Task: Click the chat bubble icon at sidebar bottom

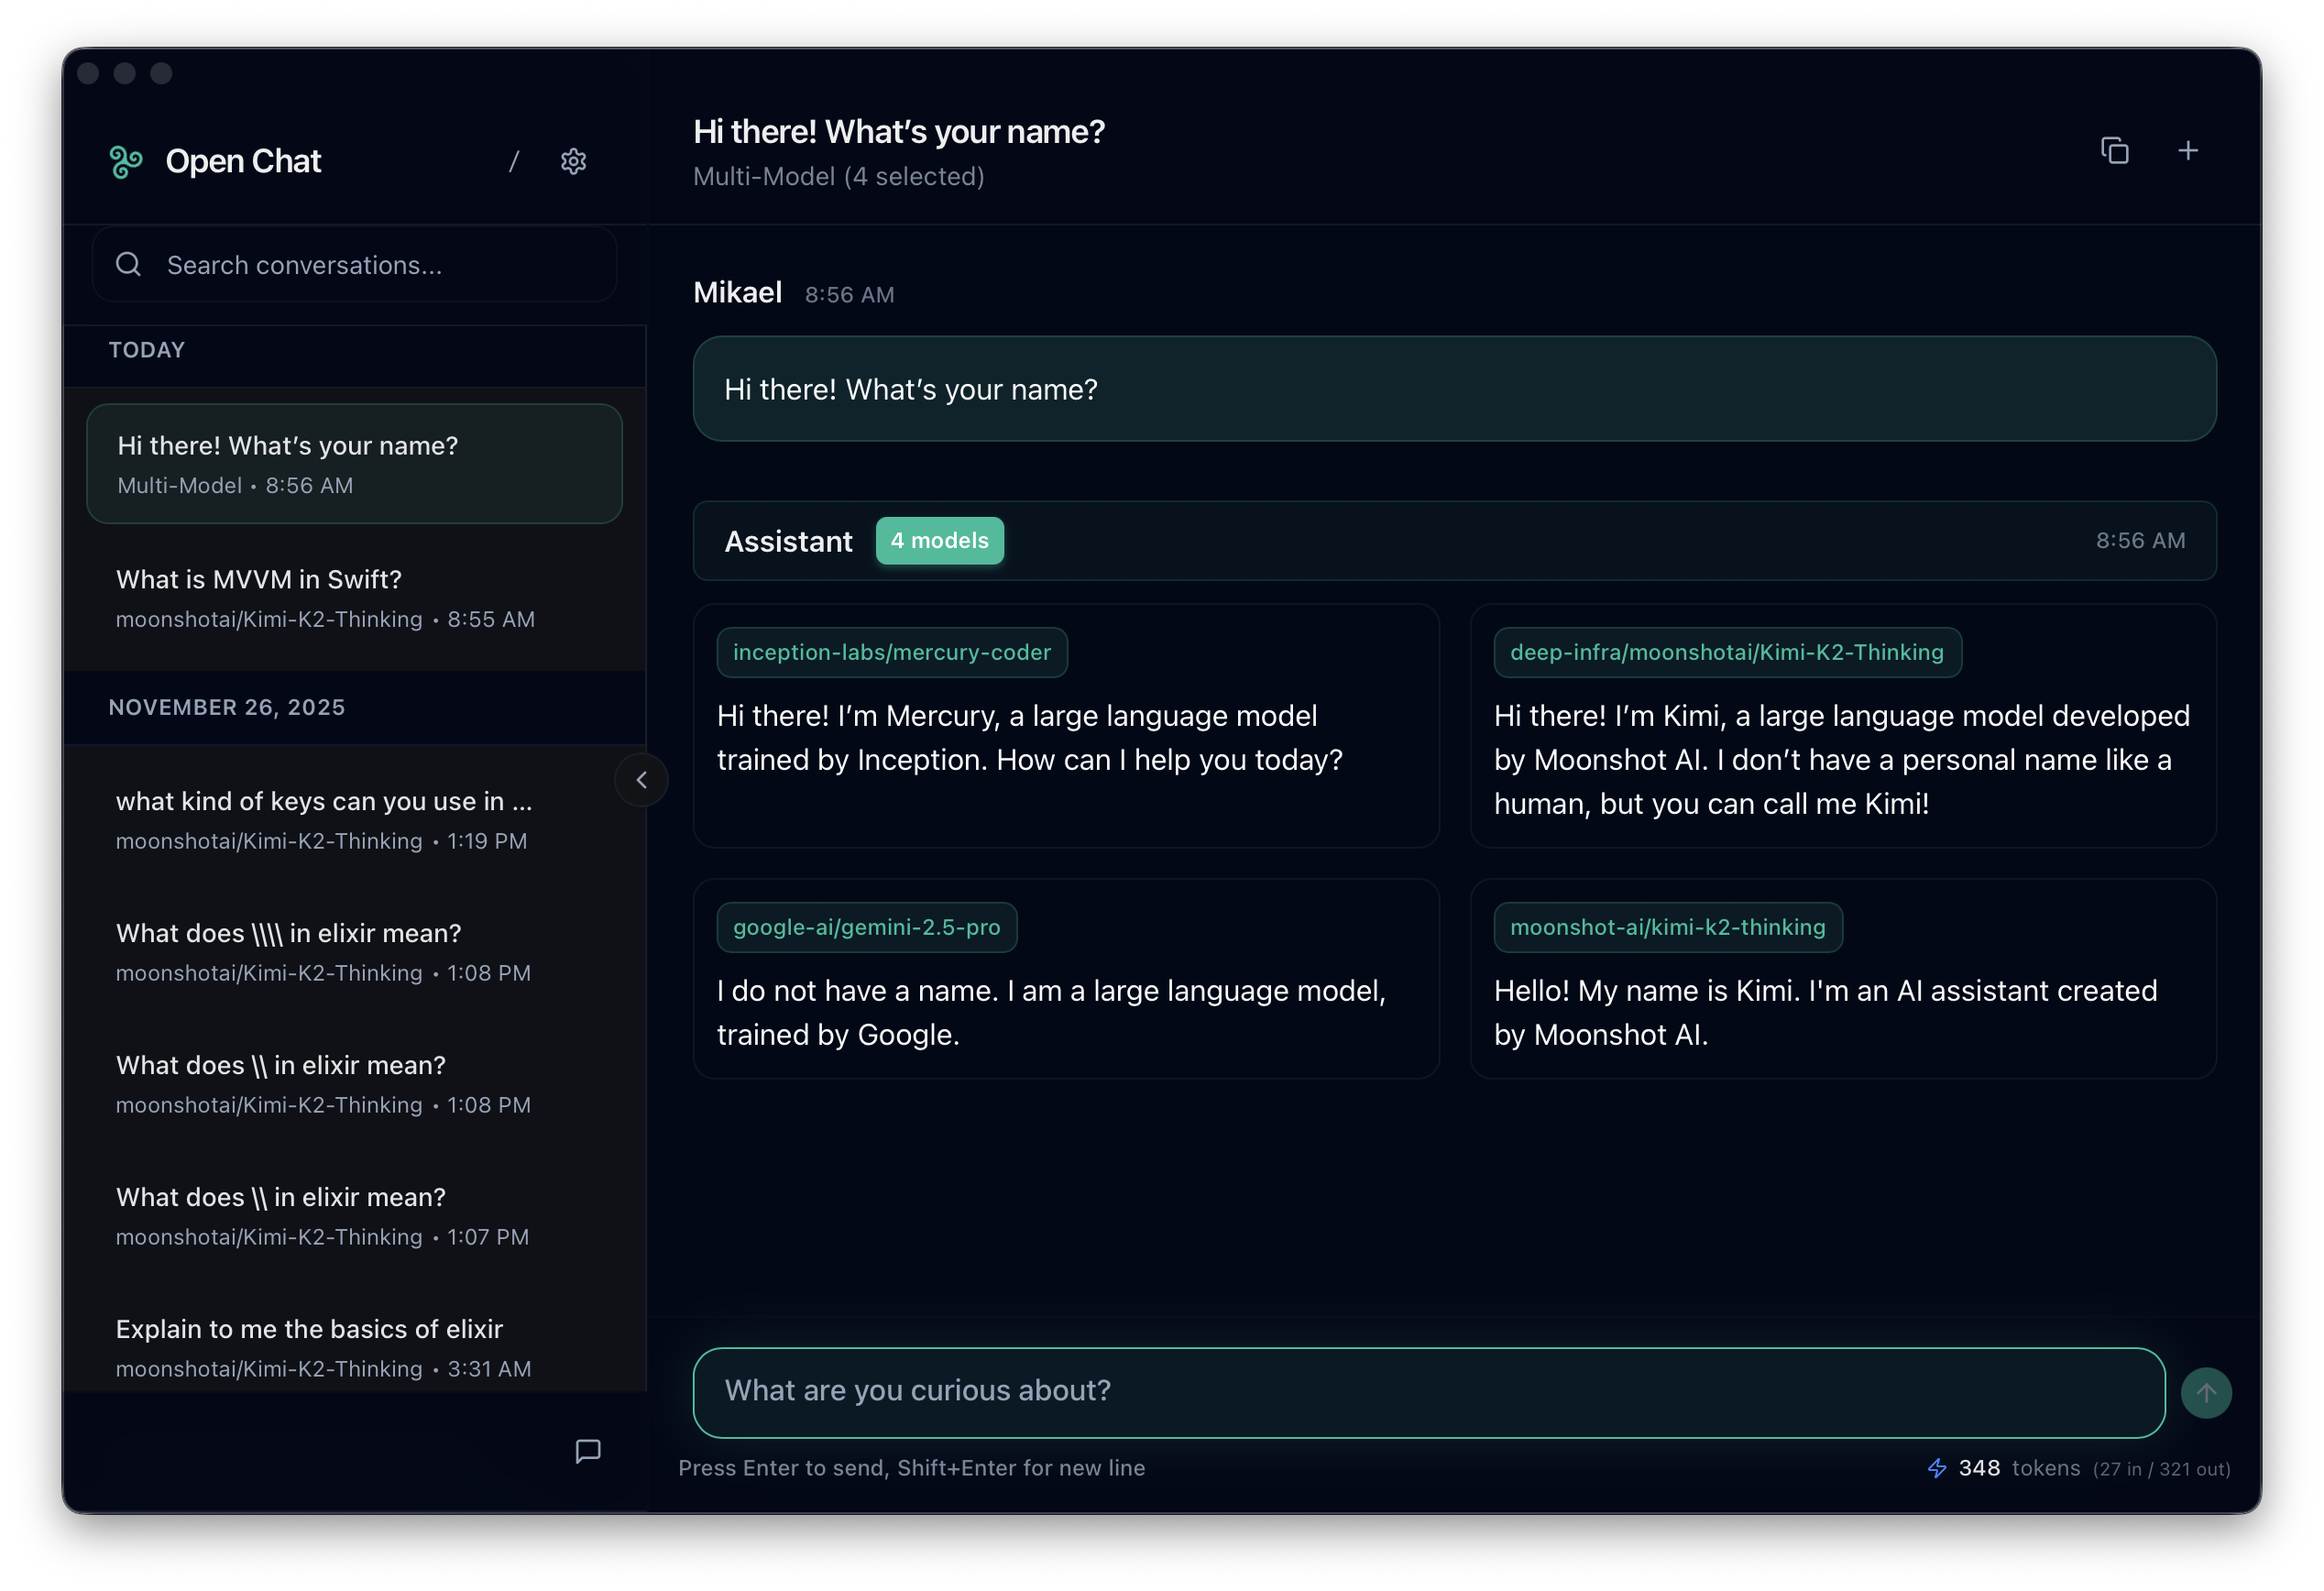Action: click(x=589, y=1452)
